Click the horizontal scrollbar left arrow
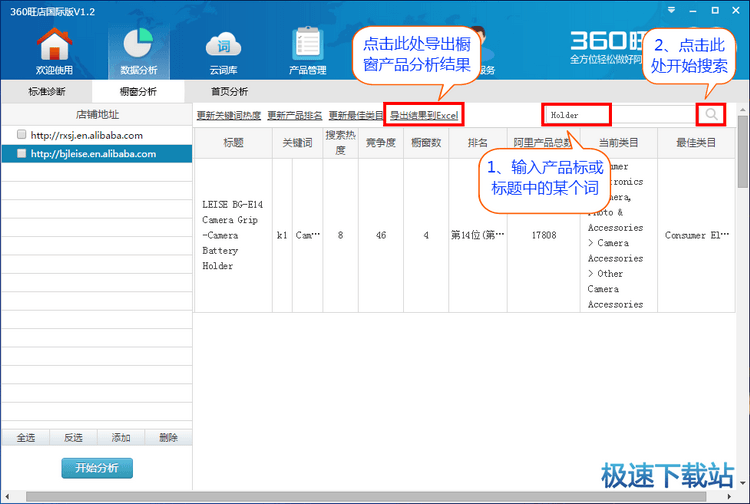 [7, 497]
